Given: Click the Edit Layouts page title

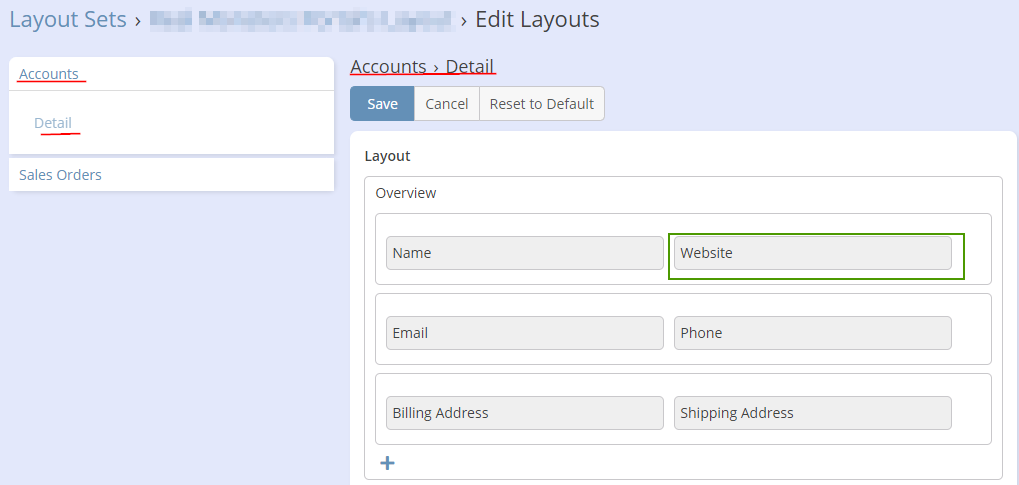Looking at the screenshot, I should coord(537,19).
